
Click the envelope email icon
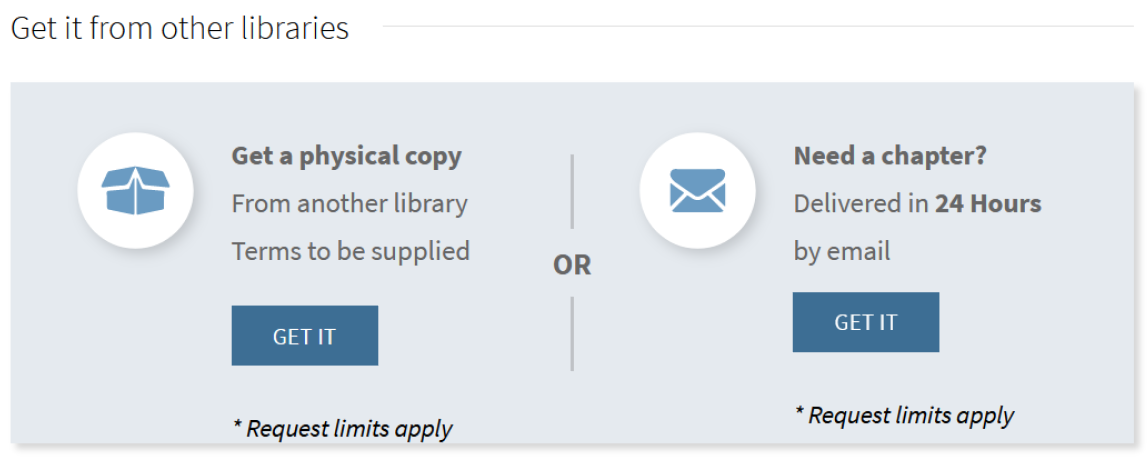pos(697,190)
